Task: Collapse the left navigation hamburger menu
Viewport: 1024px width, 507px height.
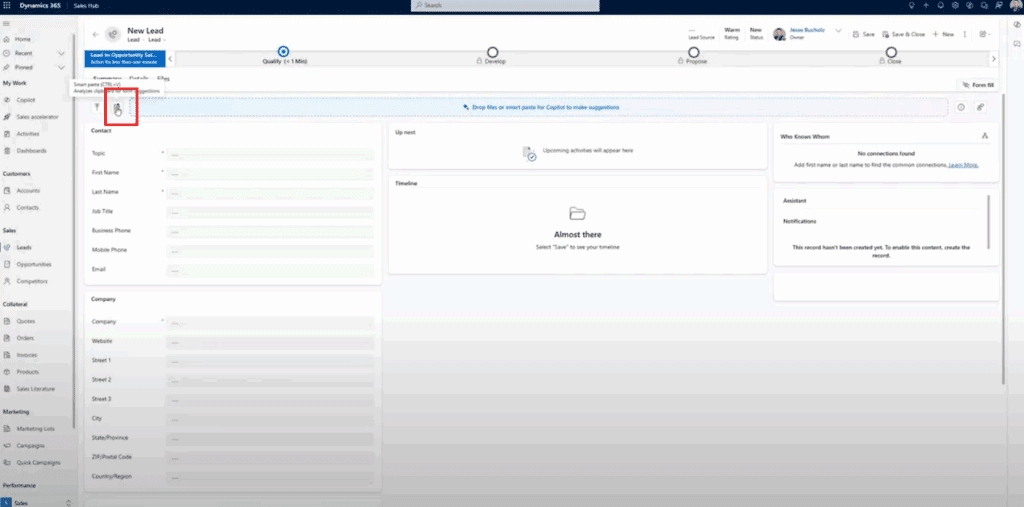Action: (x=7, y=24)
